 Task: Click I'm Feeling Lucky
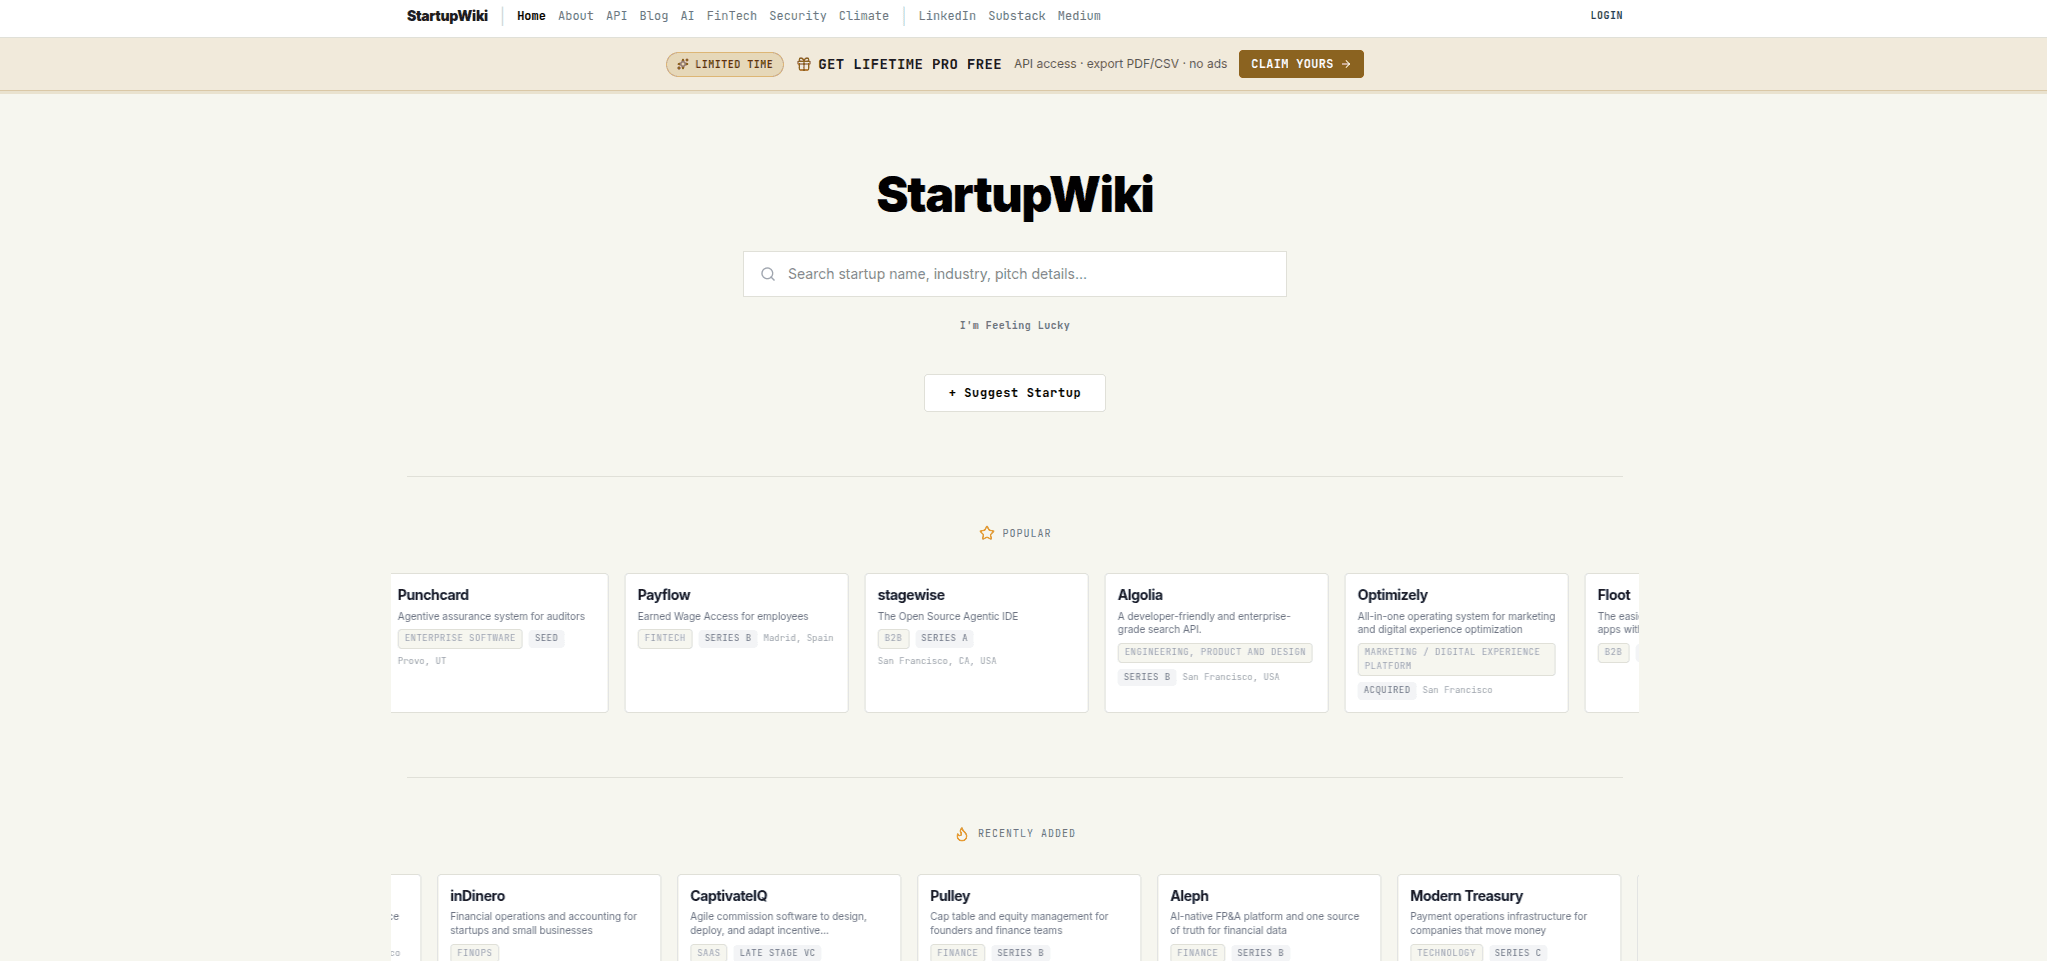1015,326
